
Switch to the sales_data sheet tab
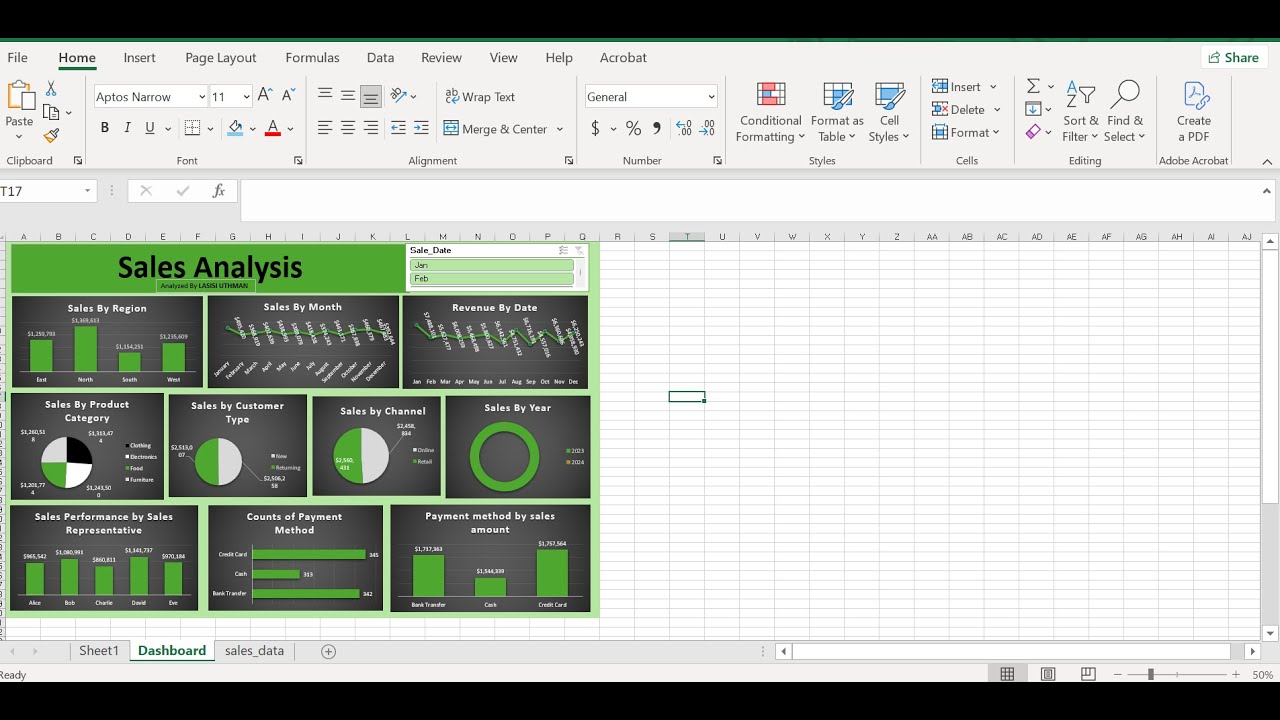[x=254, y=651]
